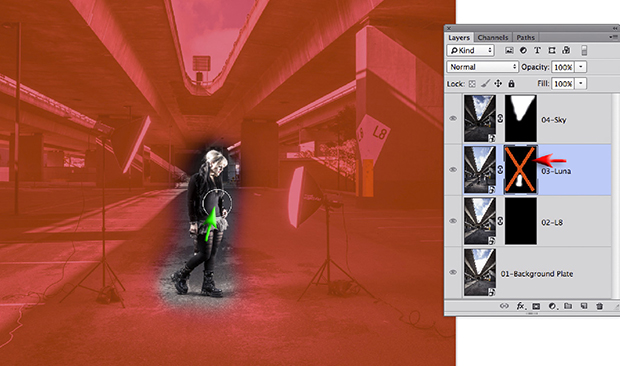Hide the 04-Sky layer
Image resolution: width=620 pixels, height=366 pixels.
click(453, 118)
